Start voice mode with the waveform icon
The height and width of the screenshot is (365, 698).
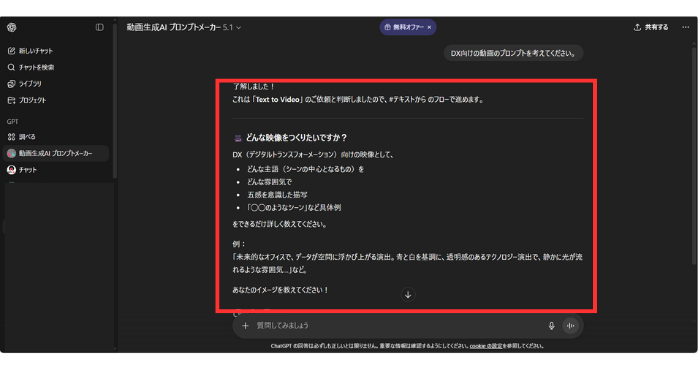point(570,326)
